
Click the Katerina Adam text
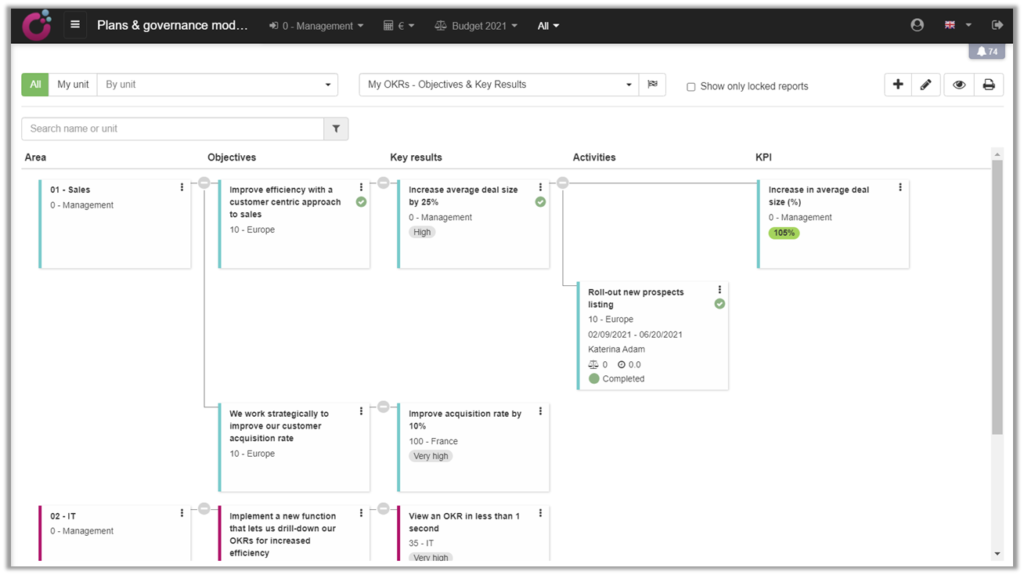click(x=616, y=349)
